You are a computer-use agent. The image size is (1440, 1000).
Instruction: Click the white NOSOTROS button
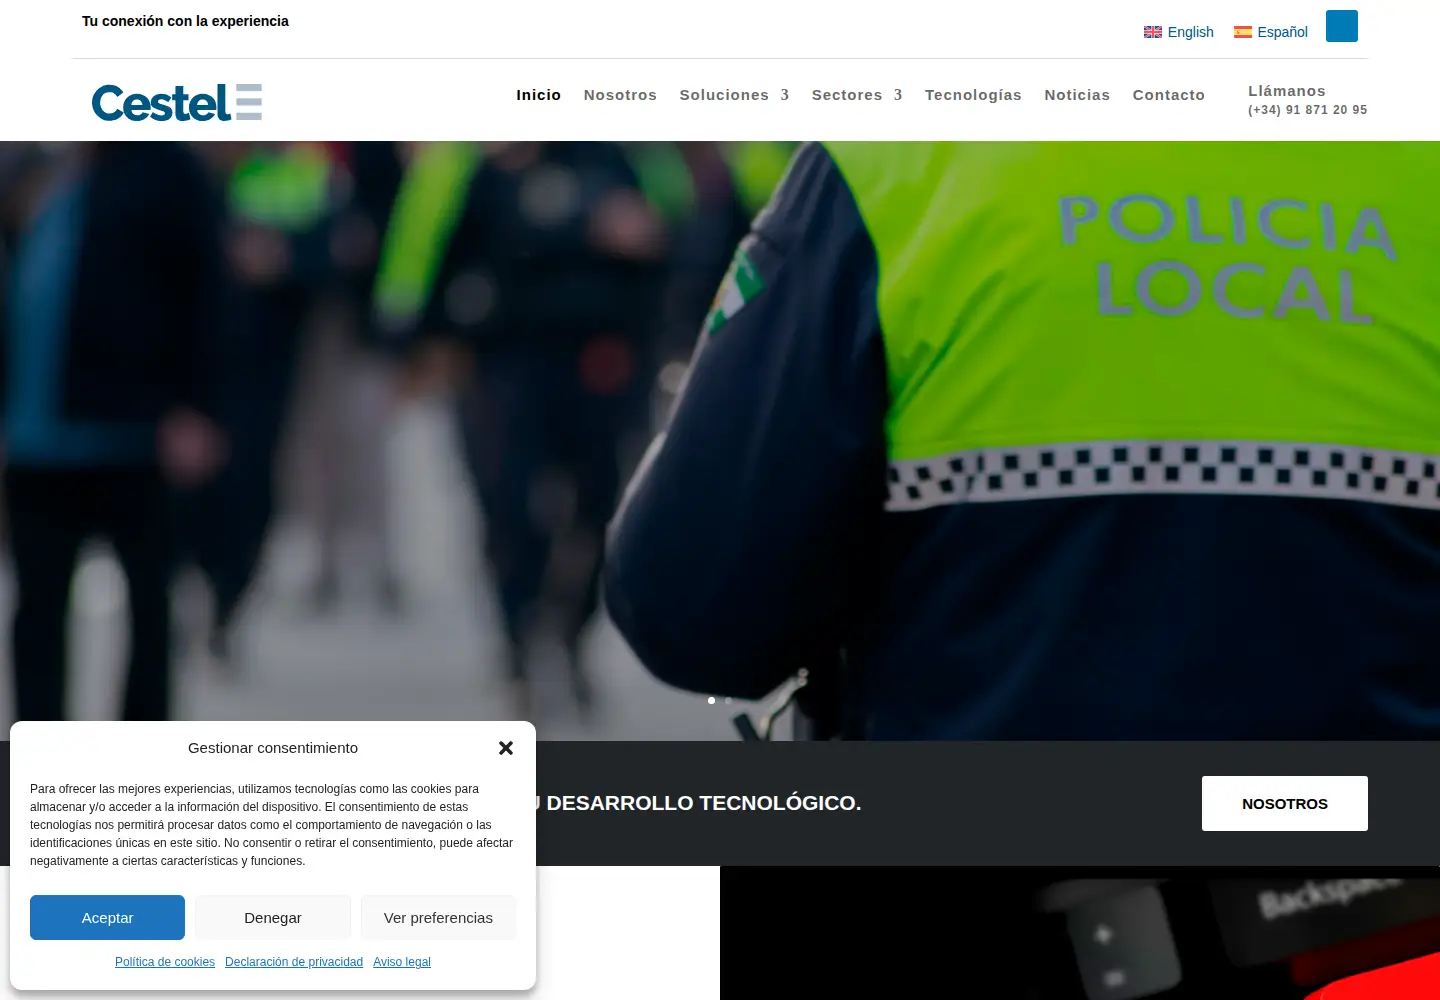(x=1285, y=803)
